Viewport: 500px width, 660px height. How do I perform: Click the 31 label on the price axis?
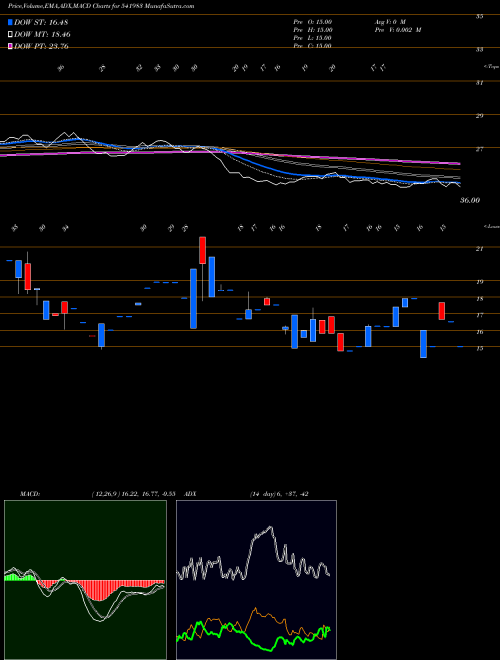[x=479, y=83]
